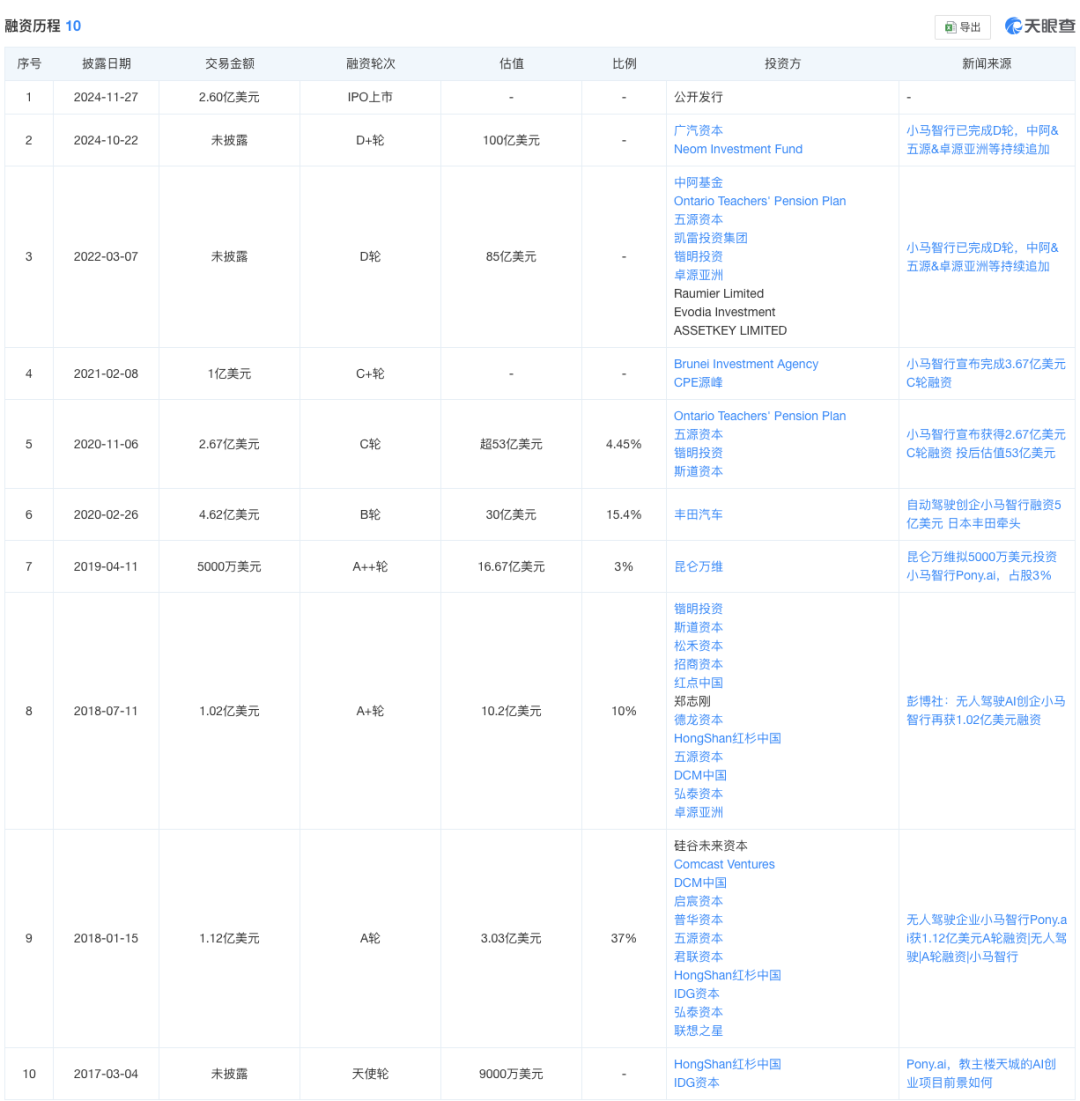Open news link 自动驾驶创企小马智行融资5亿美元
Screen dimensions: 1080x1101
[984, 514]
